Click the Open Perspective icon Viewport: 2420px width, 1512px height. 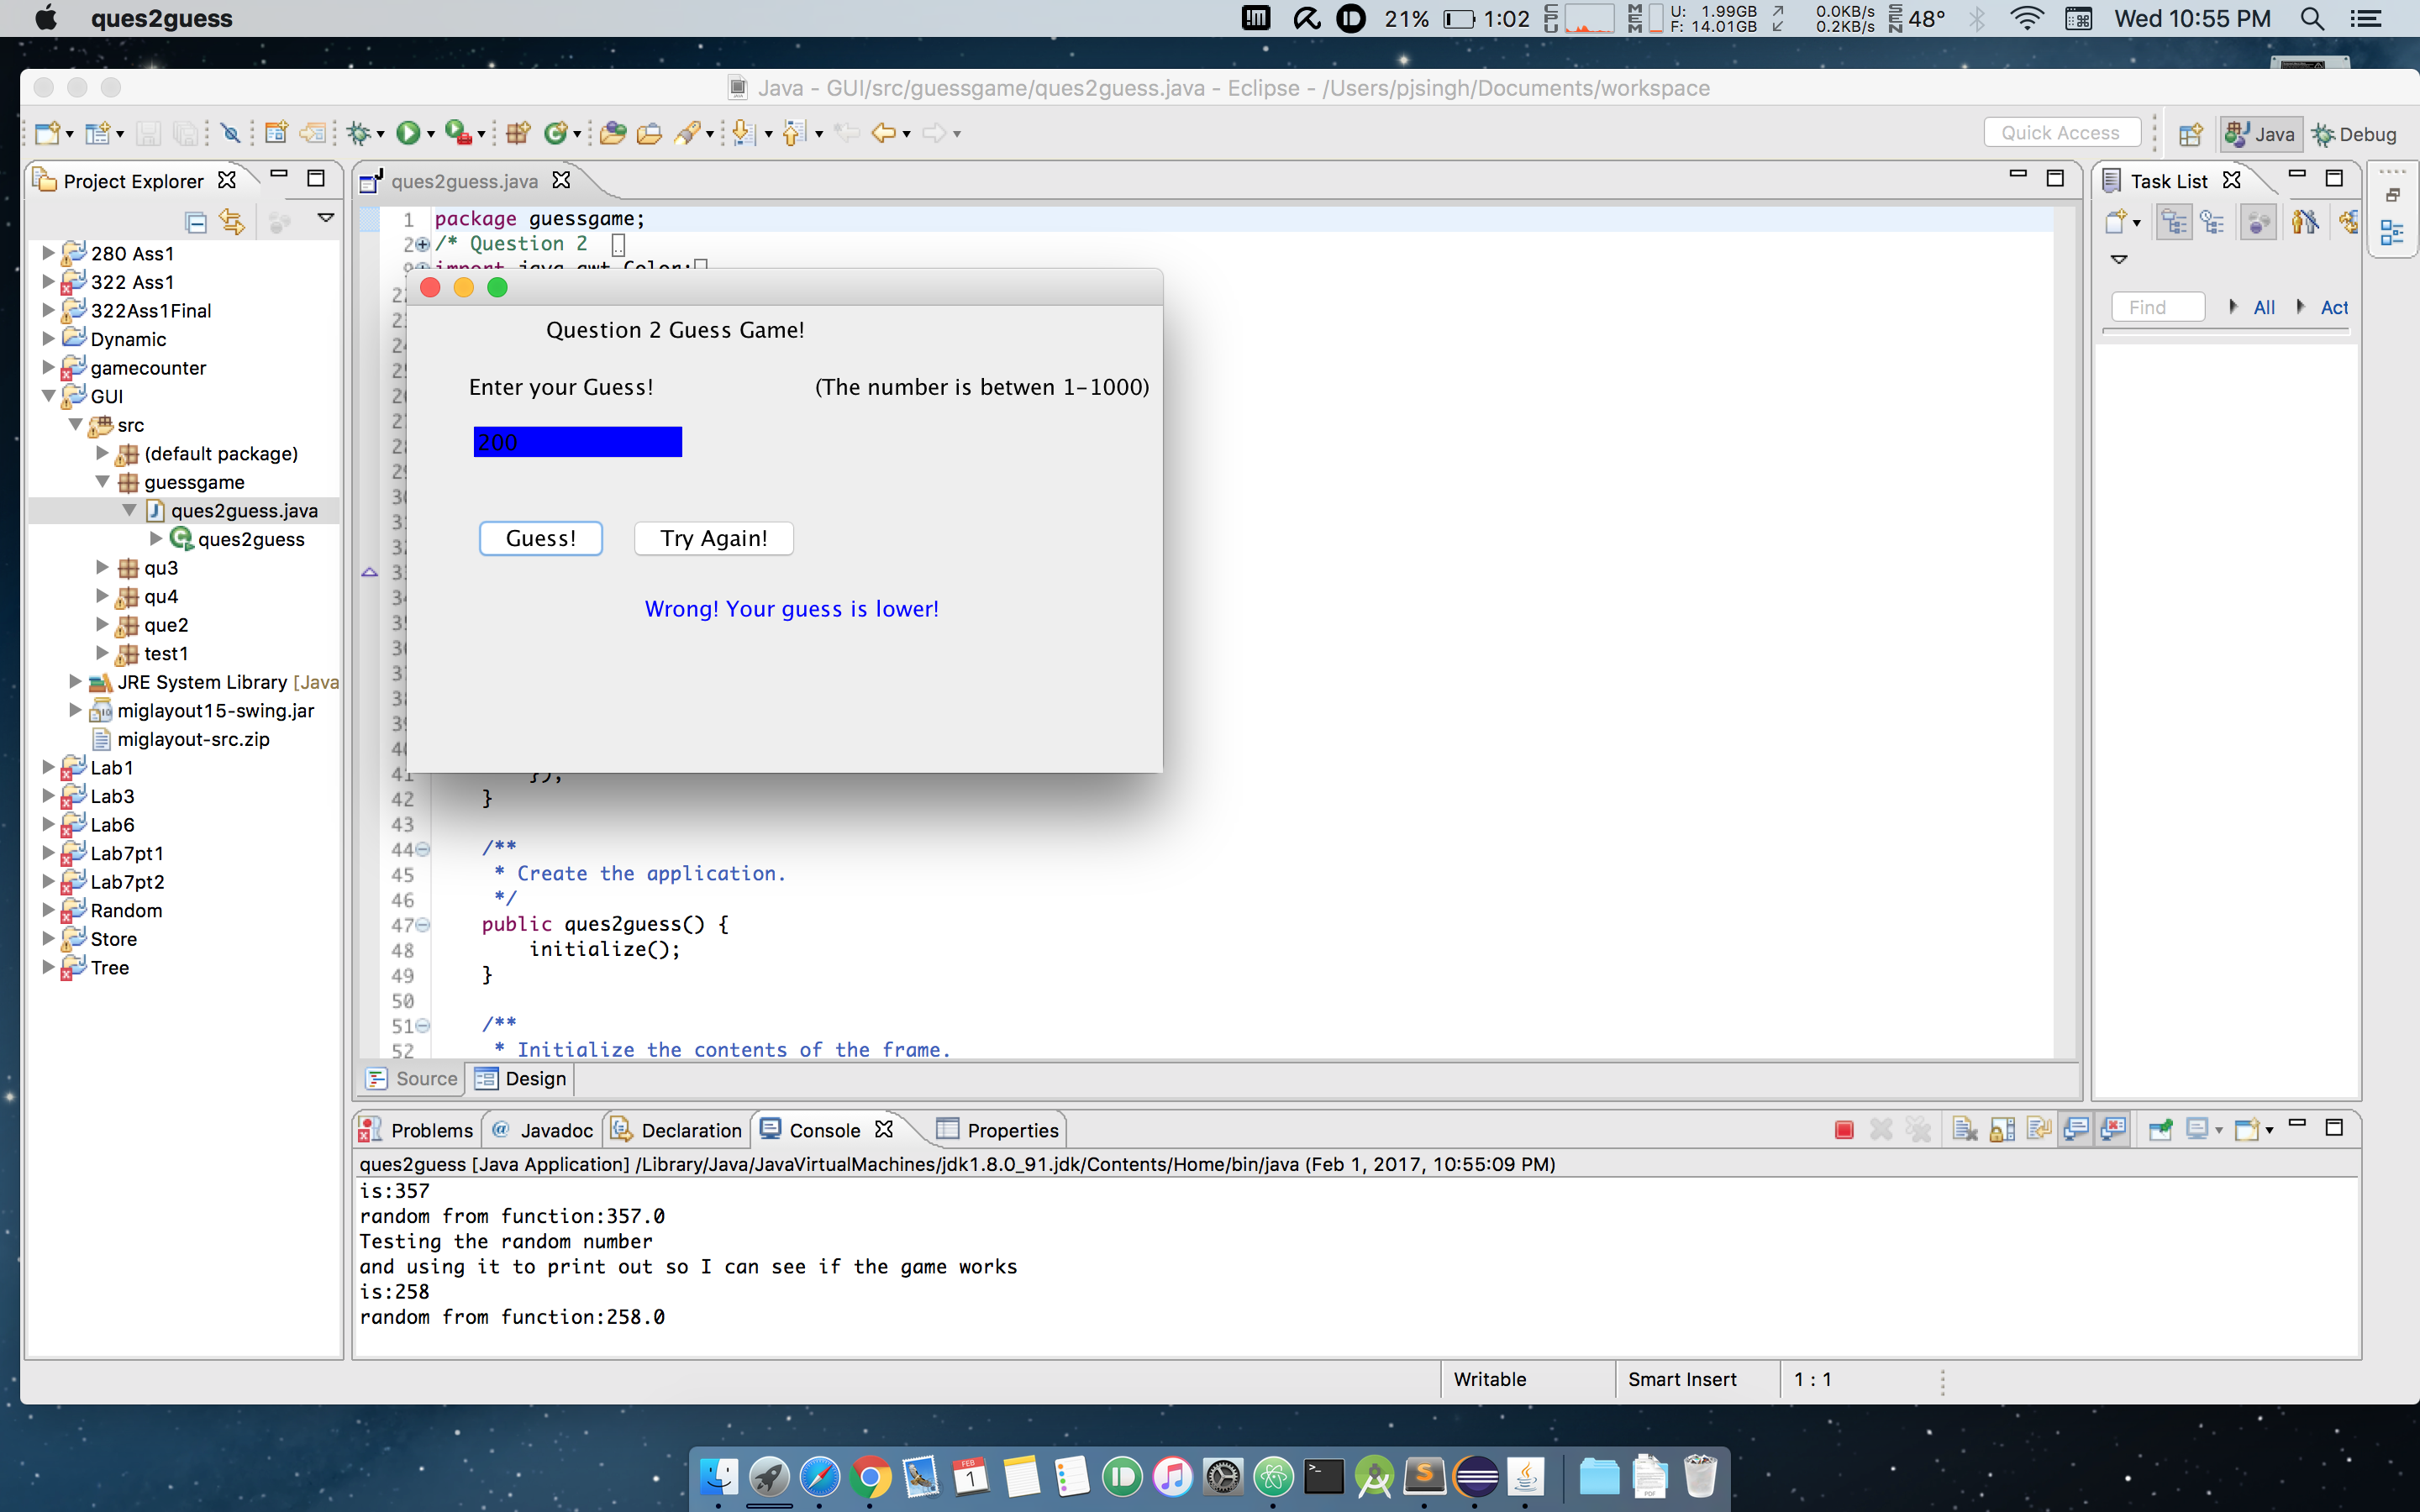(x=2191, y=134)
